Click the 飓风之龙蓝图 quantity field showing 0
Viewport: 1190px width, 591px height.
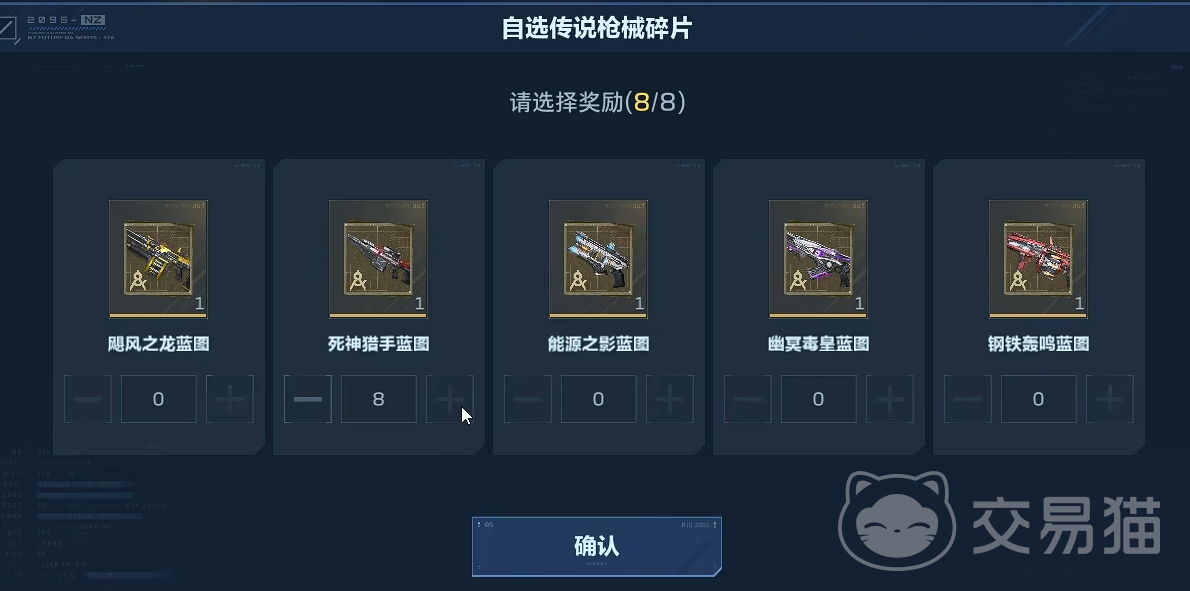pos(158,399)
